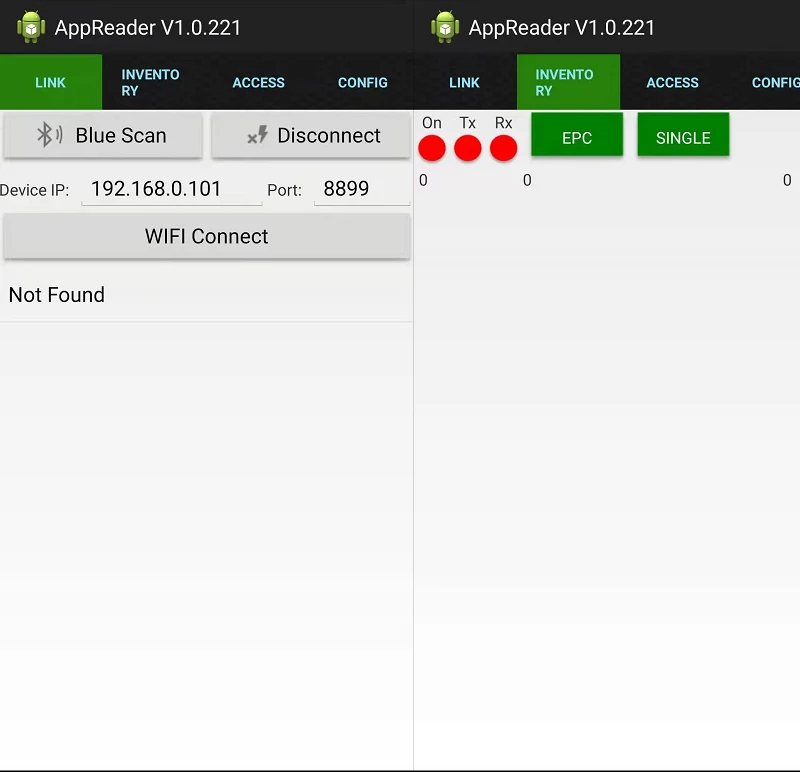Click the AppReader Android icon in right screen
The width and height of the screenshot is (800, 772).
click(x=445, y=27)
